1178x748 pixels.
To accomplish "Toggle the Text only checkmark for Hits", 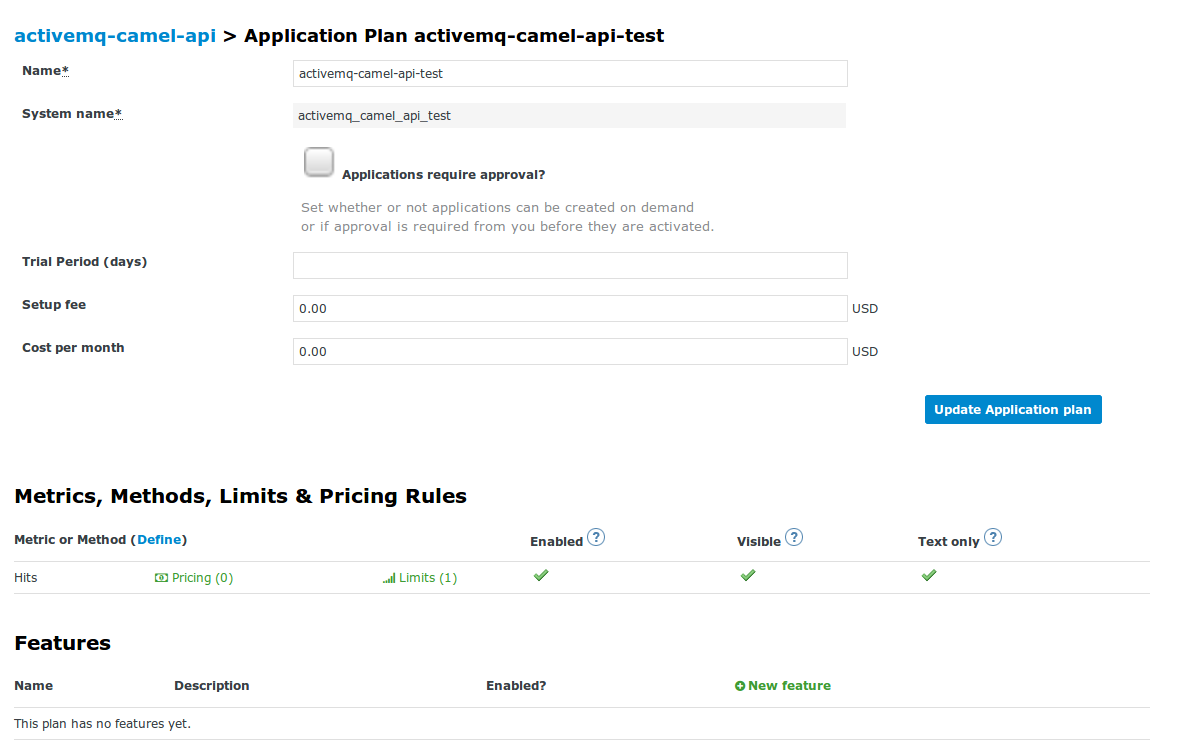I will (928, 576).
